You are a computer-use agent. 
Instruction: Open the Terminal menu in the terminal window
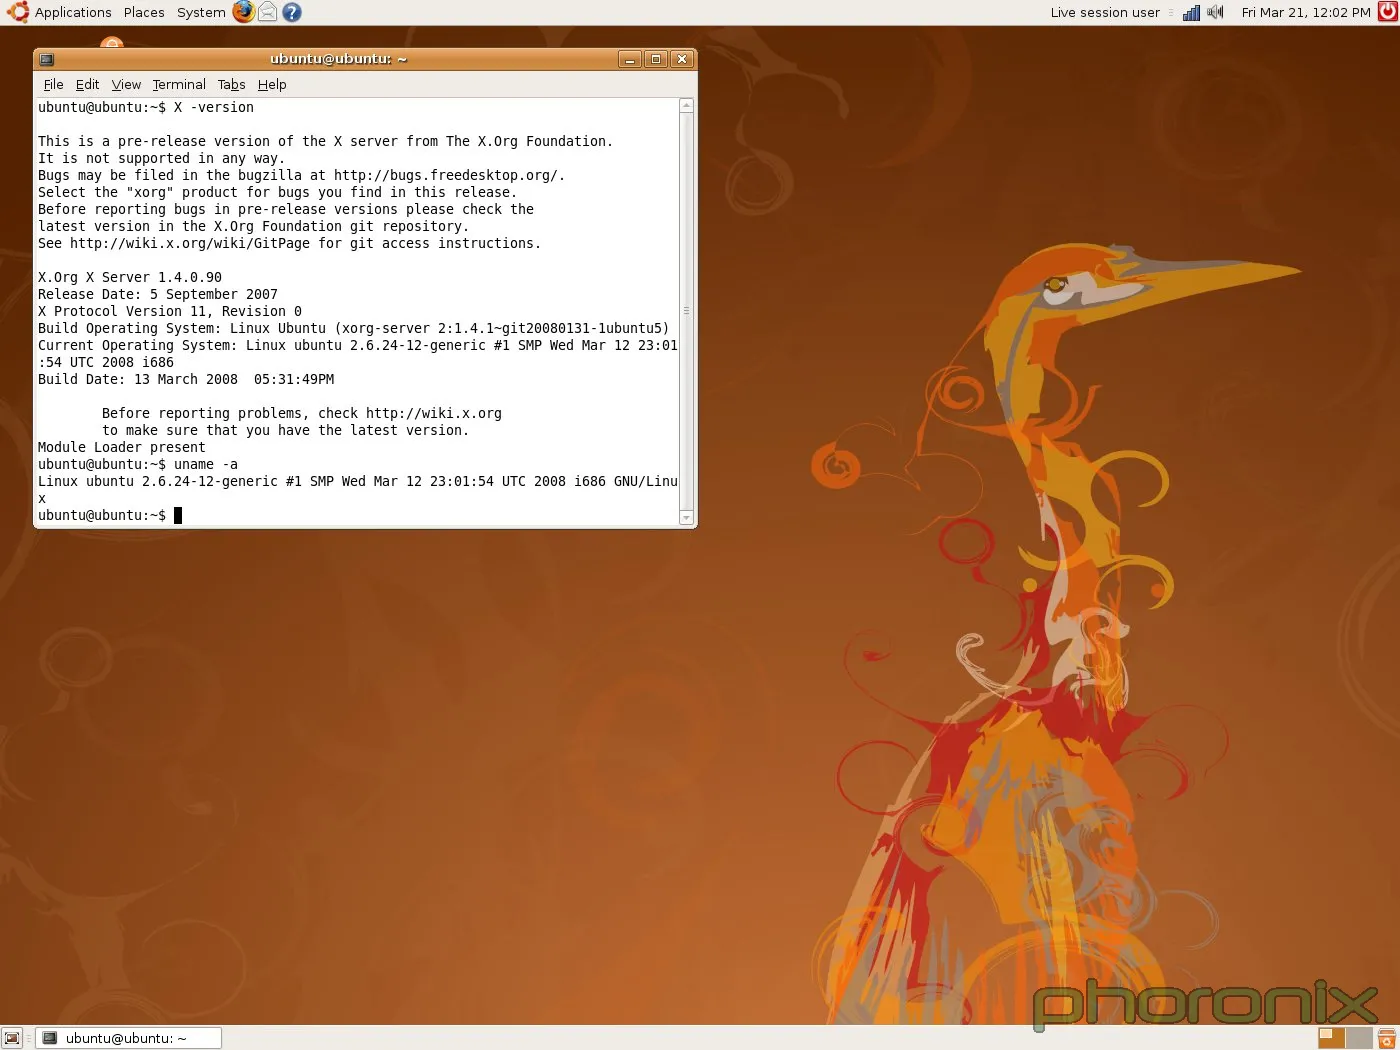coord(178,84)
